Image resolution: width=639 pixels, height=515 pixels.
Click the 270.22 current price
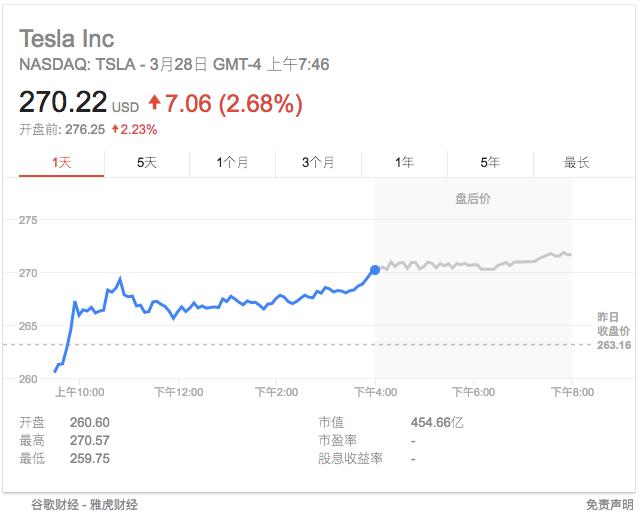pos(63,102)
